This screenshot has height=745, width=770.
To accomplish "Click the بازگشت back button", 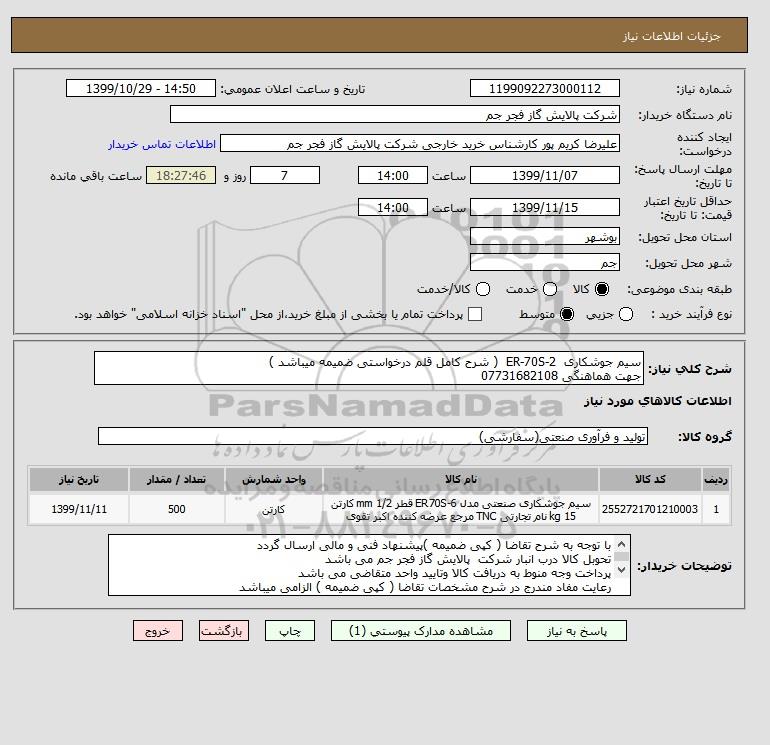I will [224, 631].
